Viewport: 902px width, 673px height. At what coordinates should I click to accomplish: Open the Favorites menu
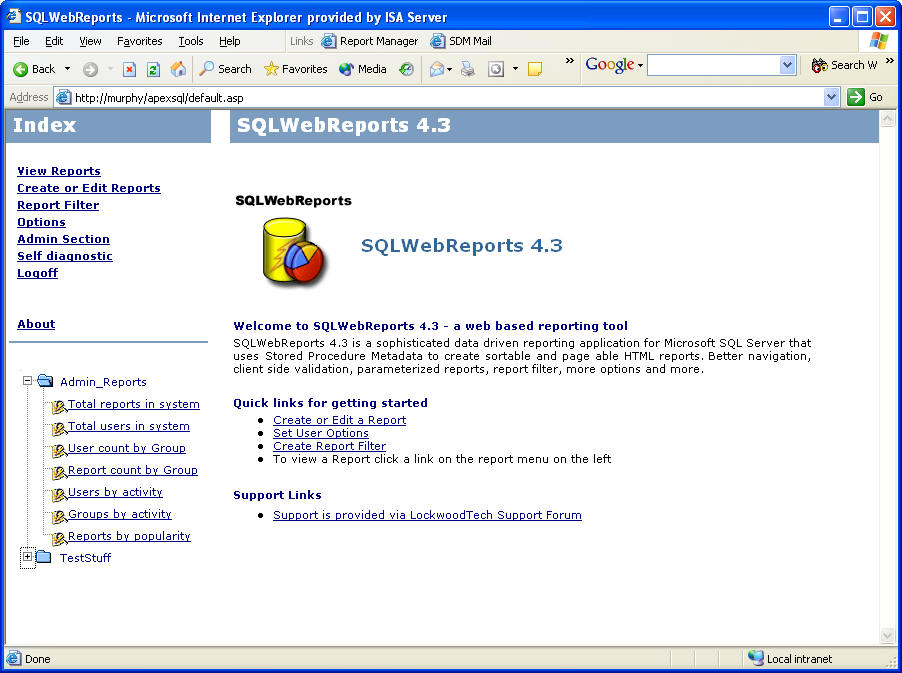[140, 41]
